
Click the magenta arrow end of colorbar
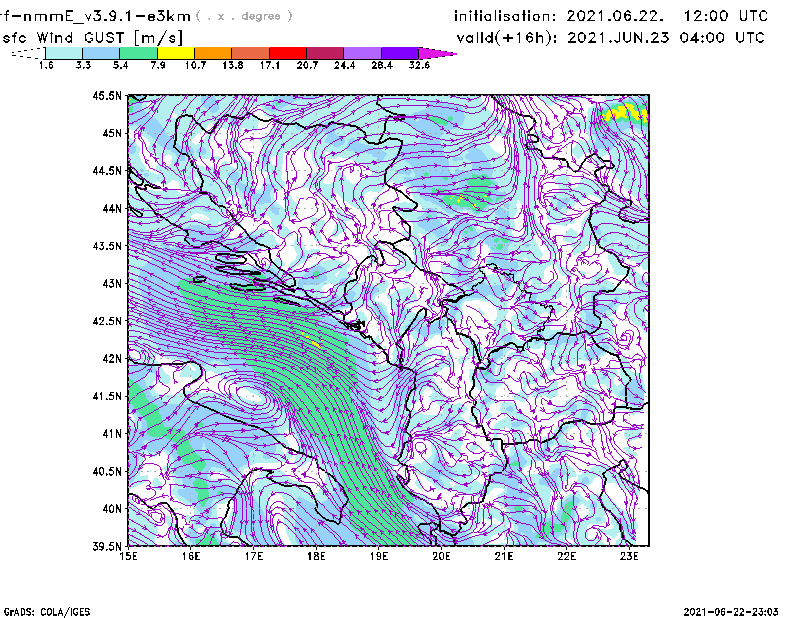437,53
